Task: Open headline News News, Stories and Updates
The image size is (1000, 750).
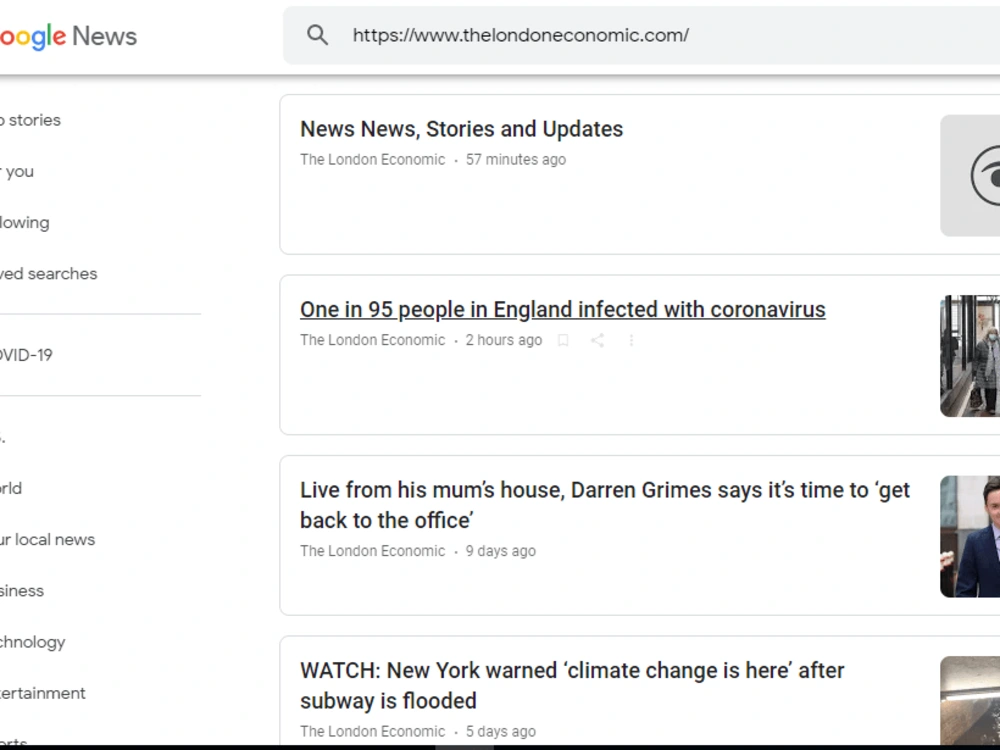Action: pyautogui.click(x=461, y=129)
